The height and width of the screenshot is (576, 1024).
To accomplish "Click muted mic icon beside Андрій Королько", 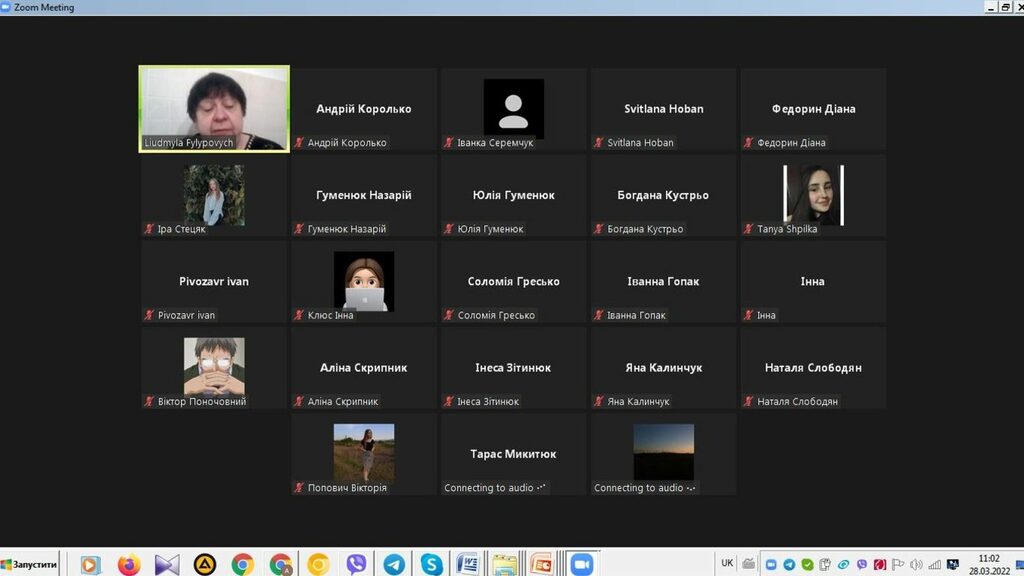I will 299,143.
